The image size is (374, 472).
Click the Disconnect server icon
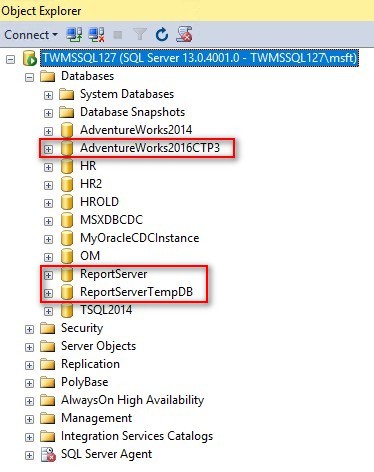pyautogui.click(x=96, y=34)
